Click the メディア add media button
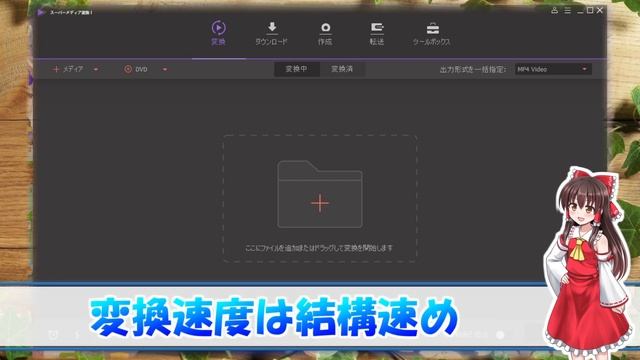The height and width of the screenshot is (360, 640). 68,69
